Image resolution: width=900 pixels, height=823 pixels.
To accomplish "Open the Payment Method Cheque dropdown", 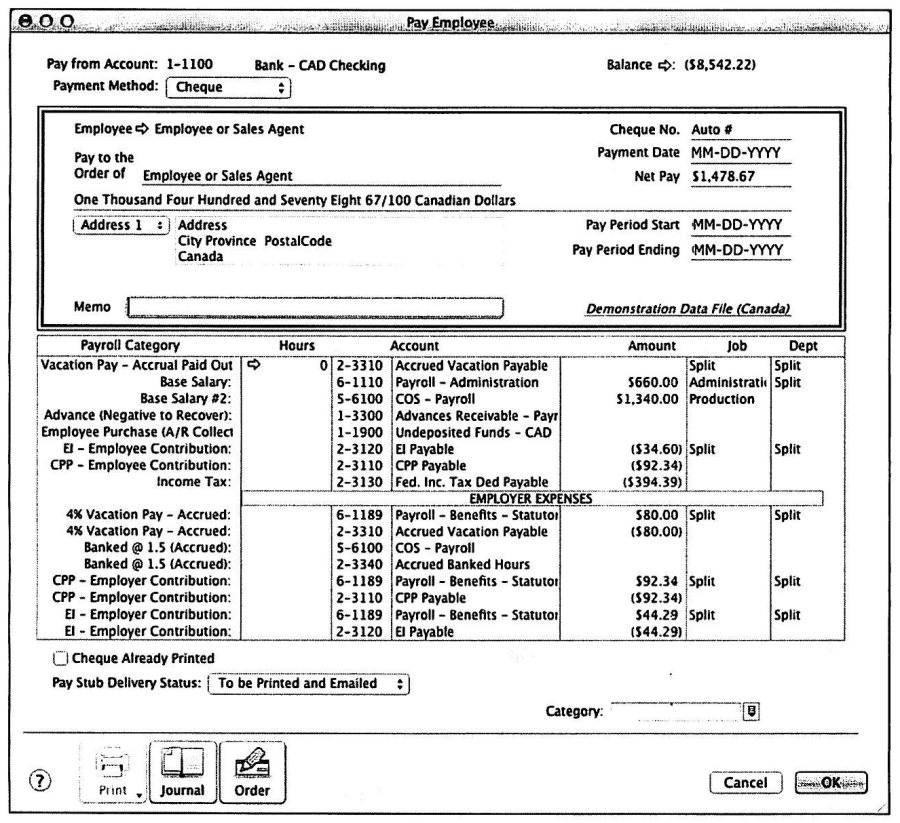I will (228, 88).
